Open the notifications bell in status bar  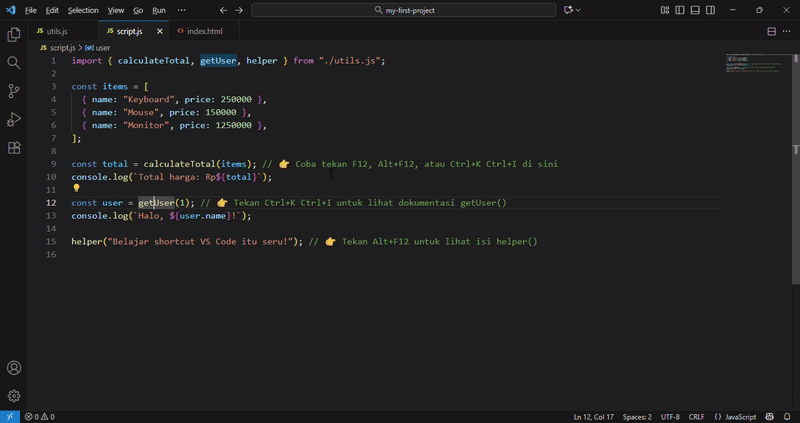(787, 417)
